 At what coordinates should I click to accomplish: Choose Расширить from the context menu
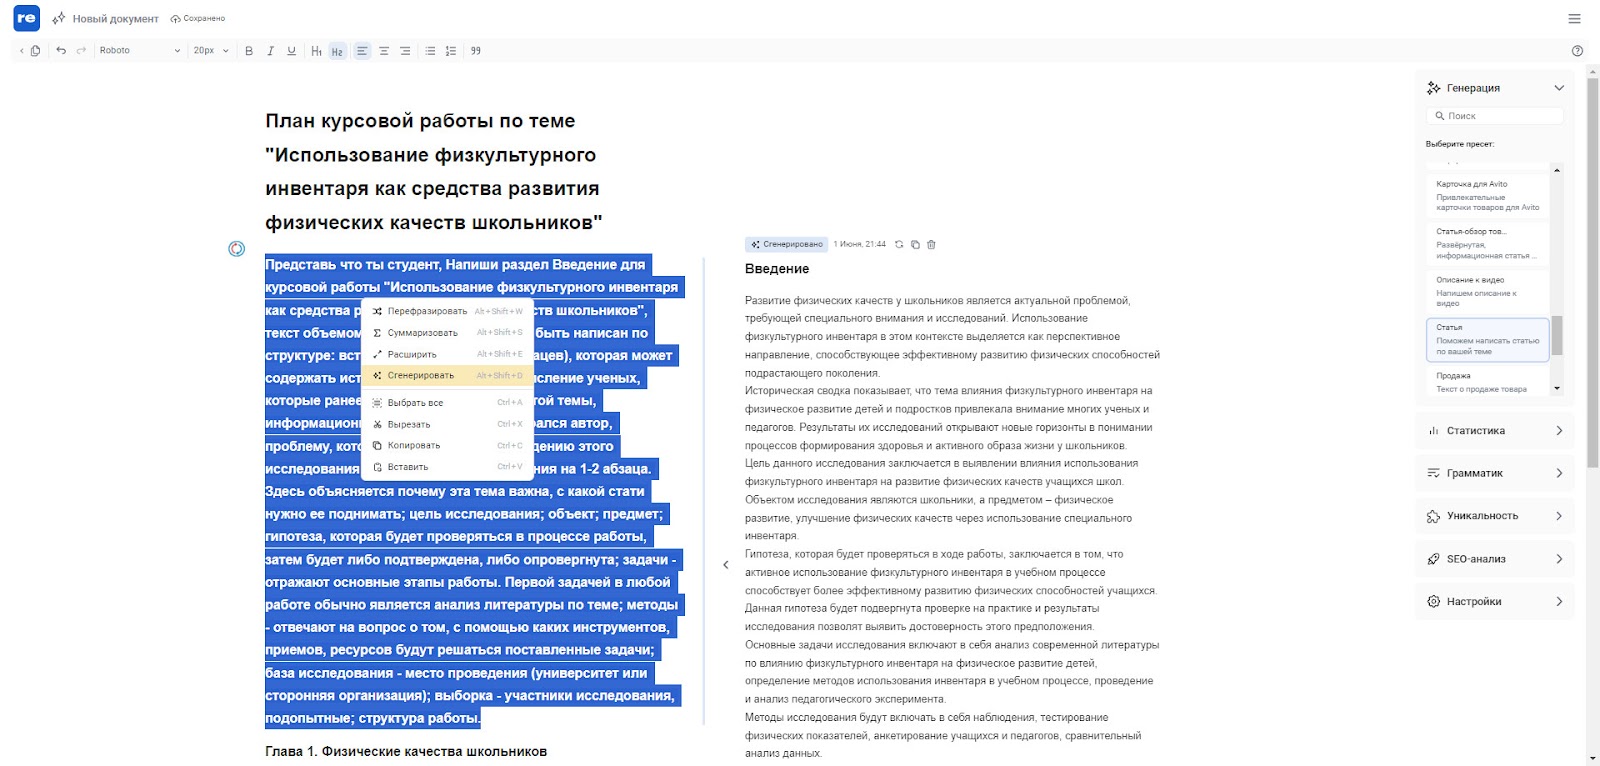click(448, 354)
